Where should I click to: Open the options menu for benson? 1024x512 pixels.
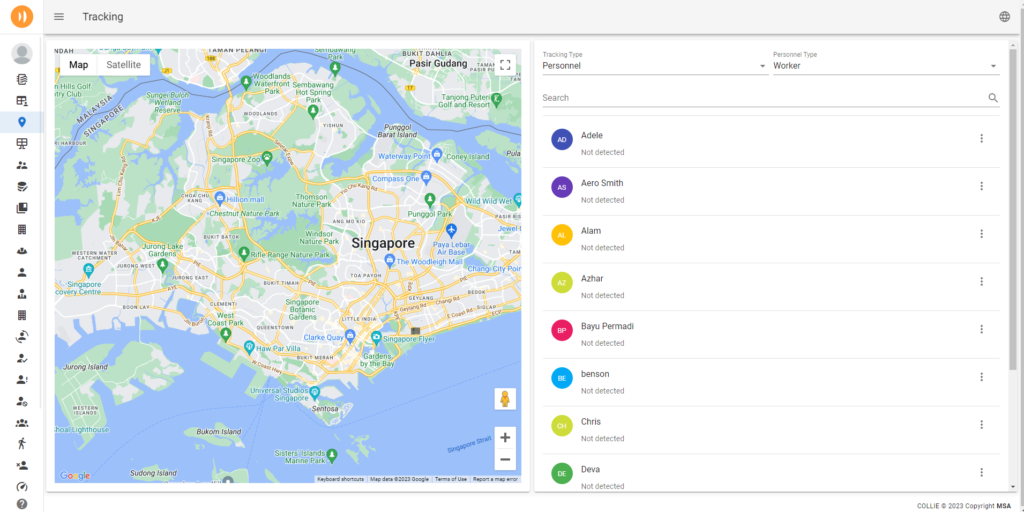(x=981, y=377)
